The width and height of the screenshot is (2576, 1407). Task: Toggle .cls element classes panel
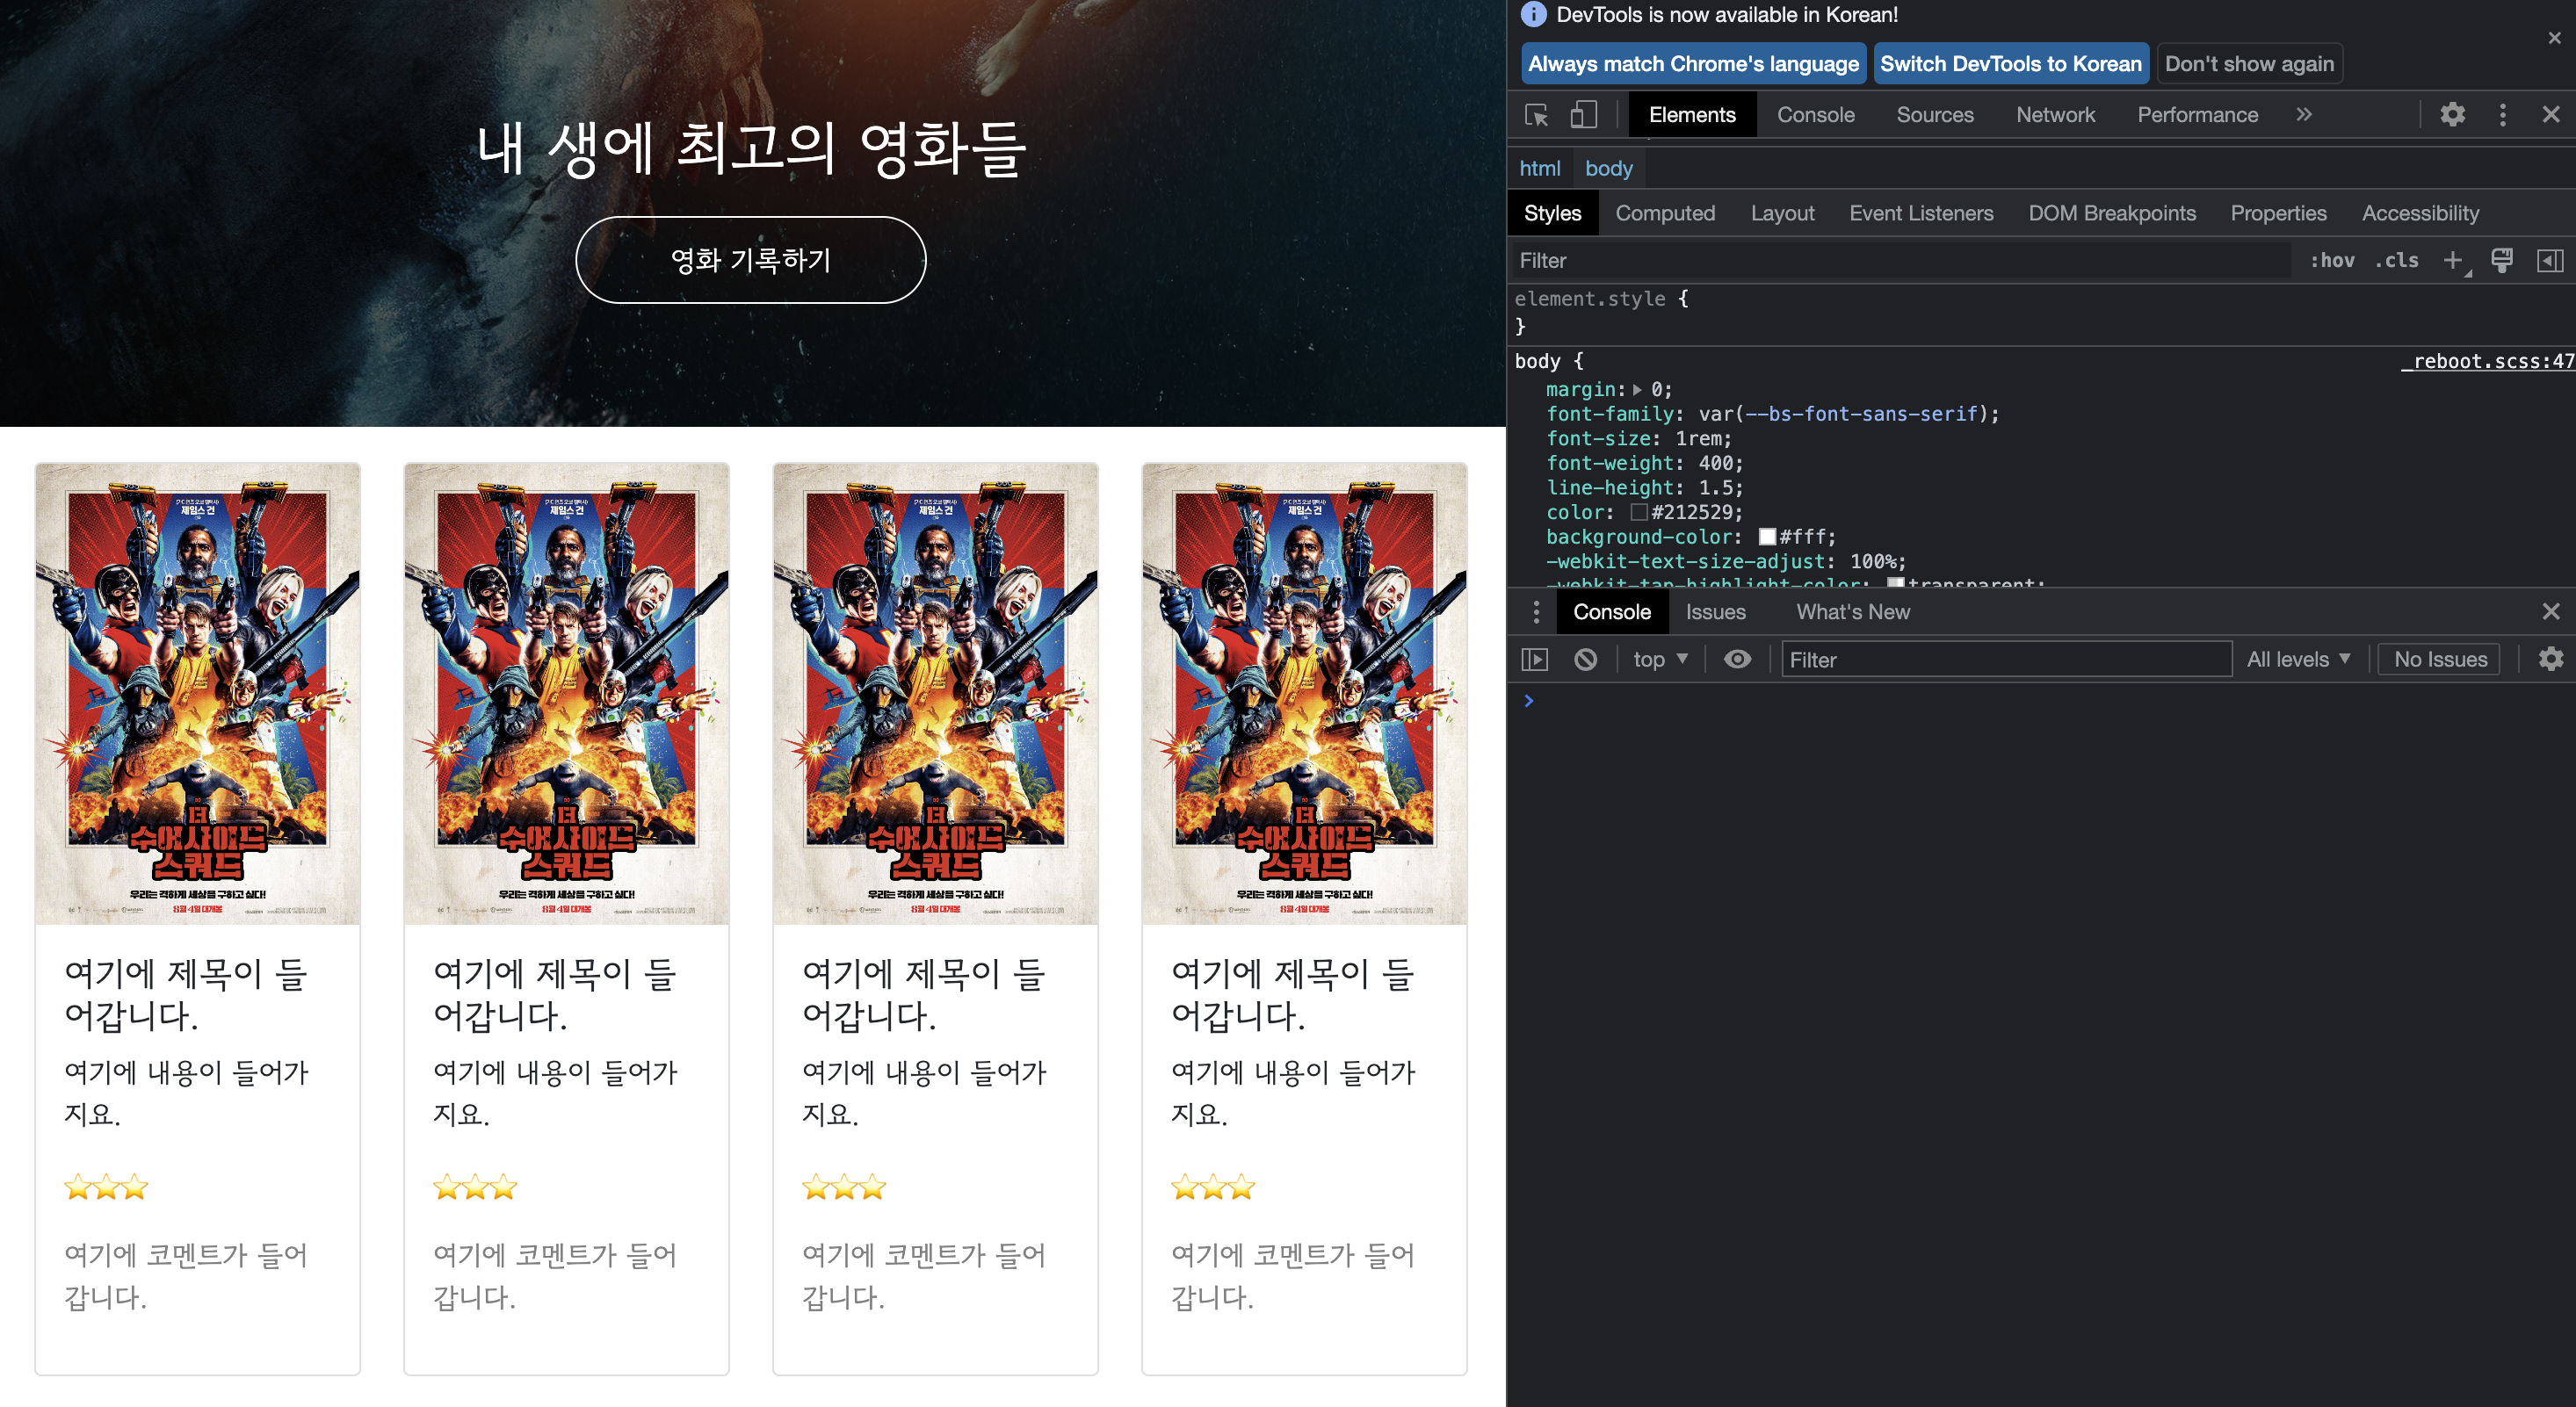2397,261
